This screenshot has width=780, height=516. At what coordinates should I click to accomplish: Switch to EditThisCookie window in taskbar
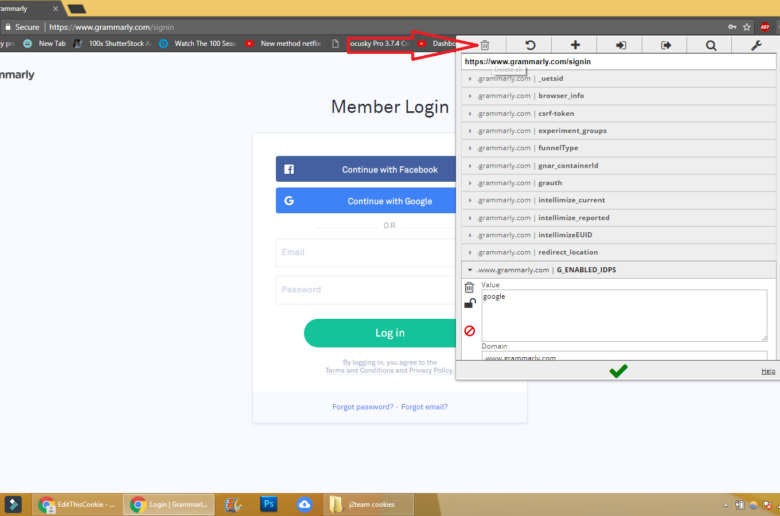coord(77,505)
